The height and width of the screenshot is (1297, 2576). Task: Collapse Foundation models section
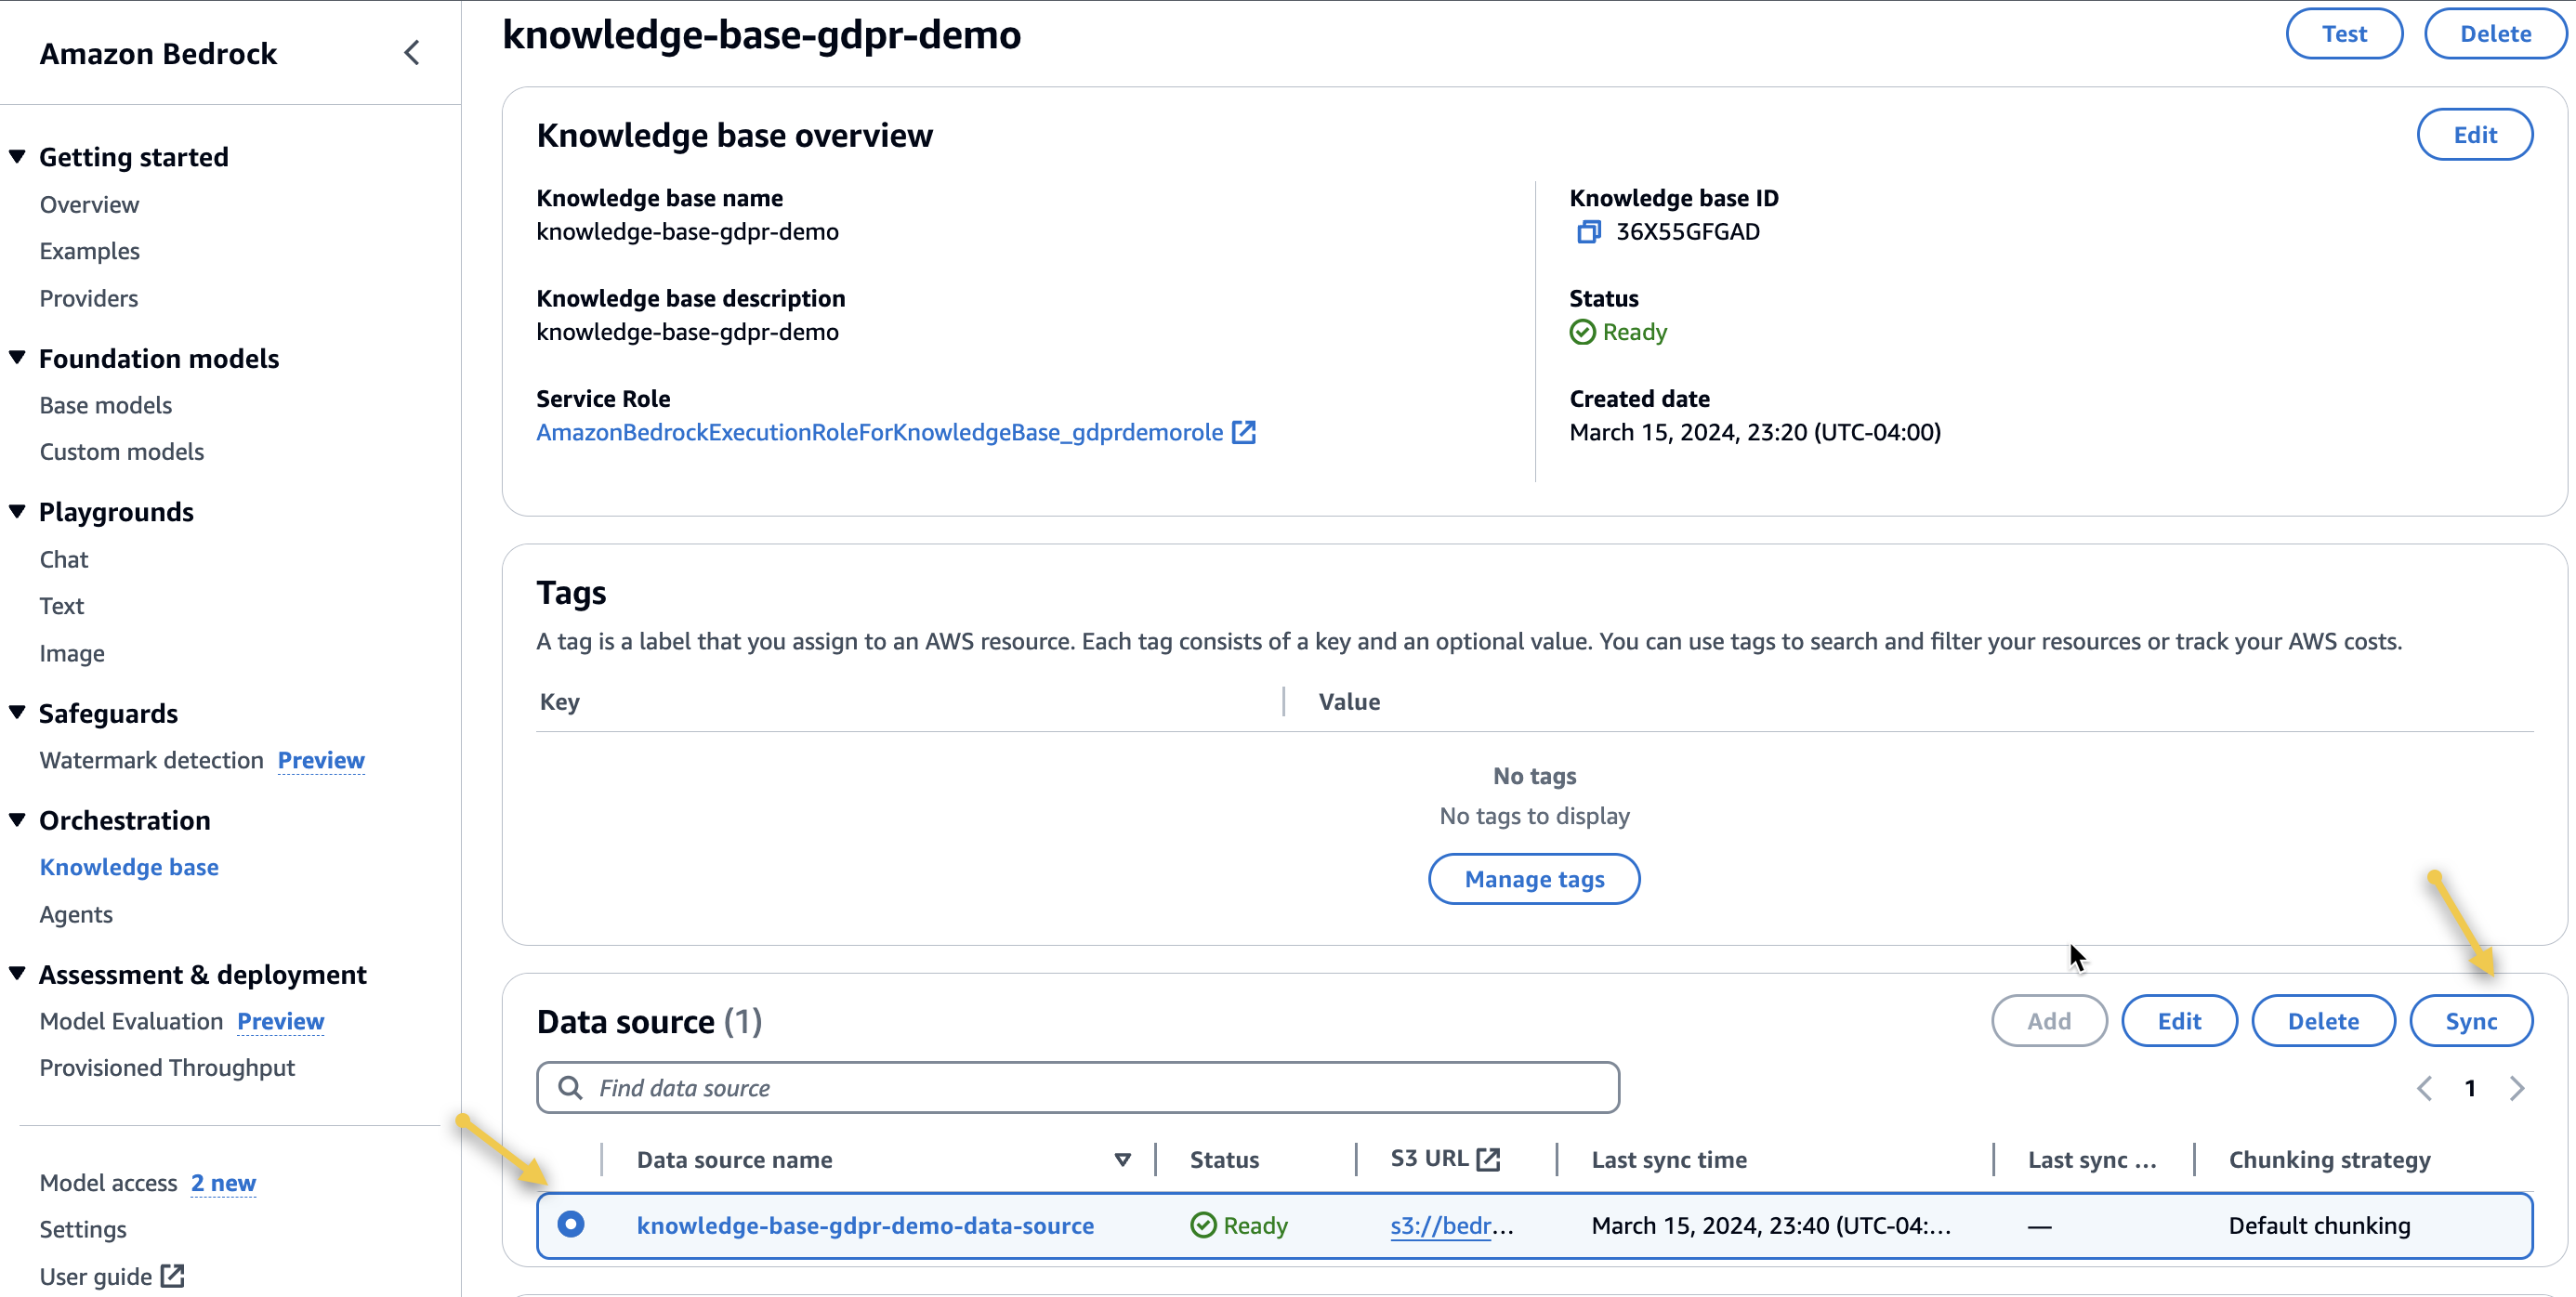[x=17, y=358]
